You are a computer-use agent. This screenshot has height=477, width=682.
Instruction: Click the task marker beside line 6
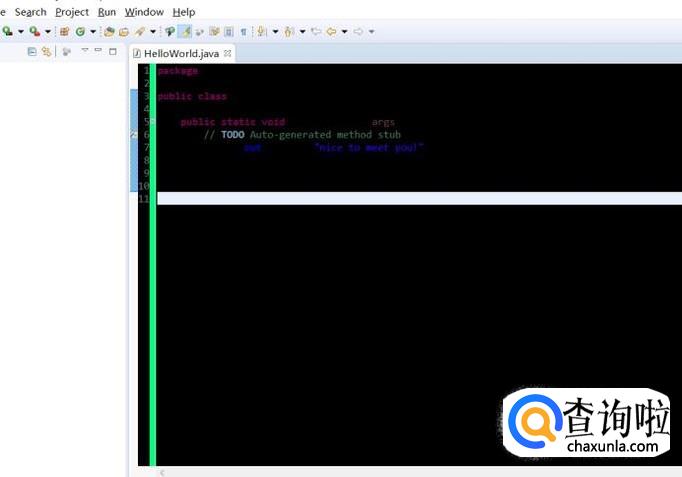[134, 135]
